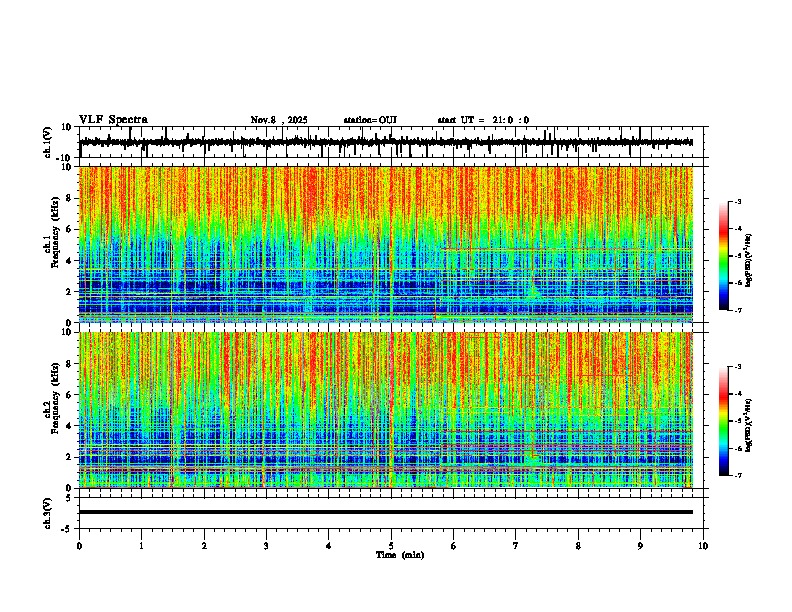The image size is (792, 612).
Task: Click the ch.1 colorbar log(PSD) units label
Action: pos(749,261)
